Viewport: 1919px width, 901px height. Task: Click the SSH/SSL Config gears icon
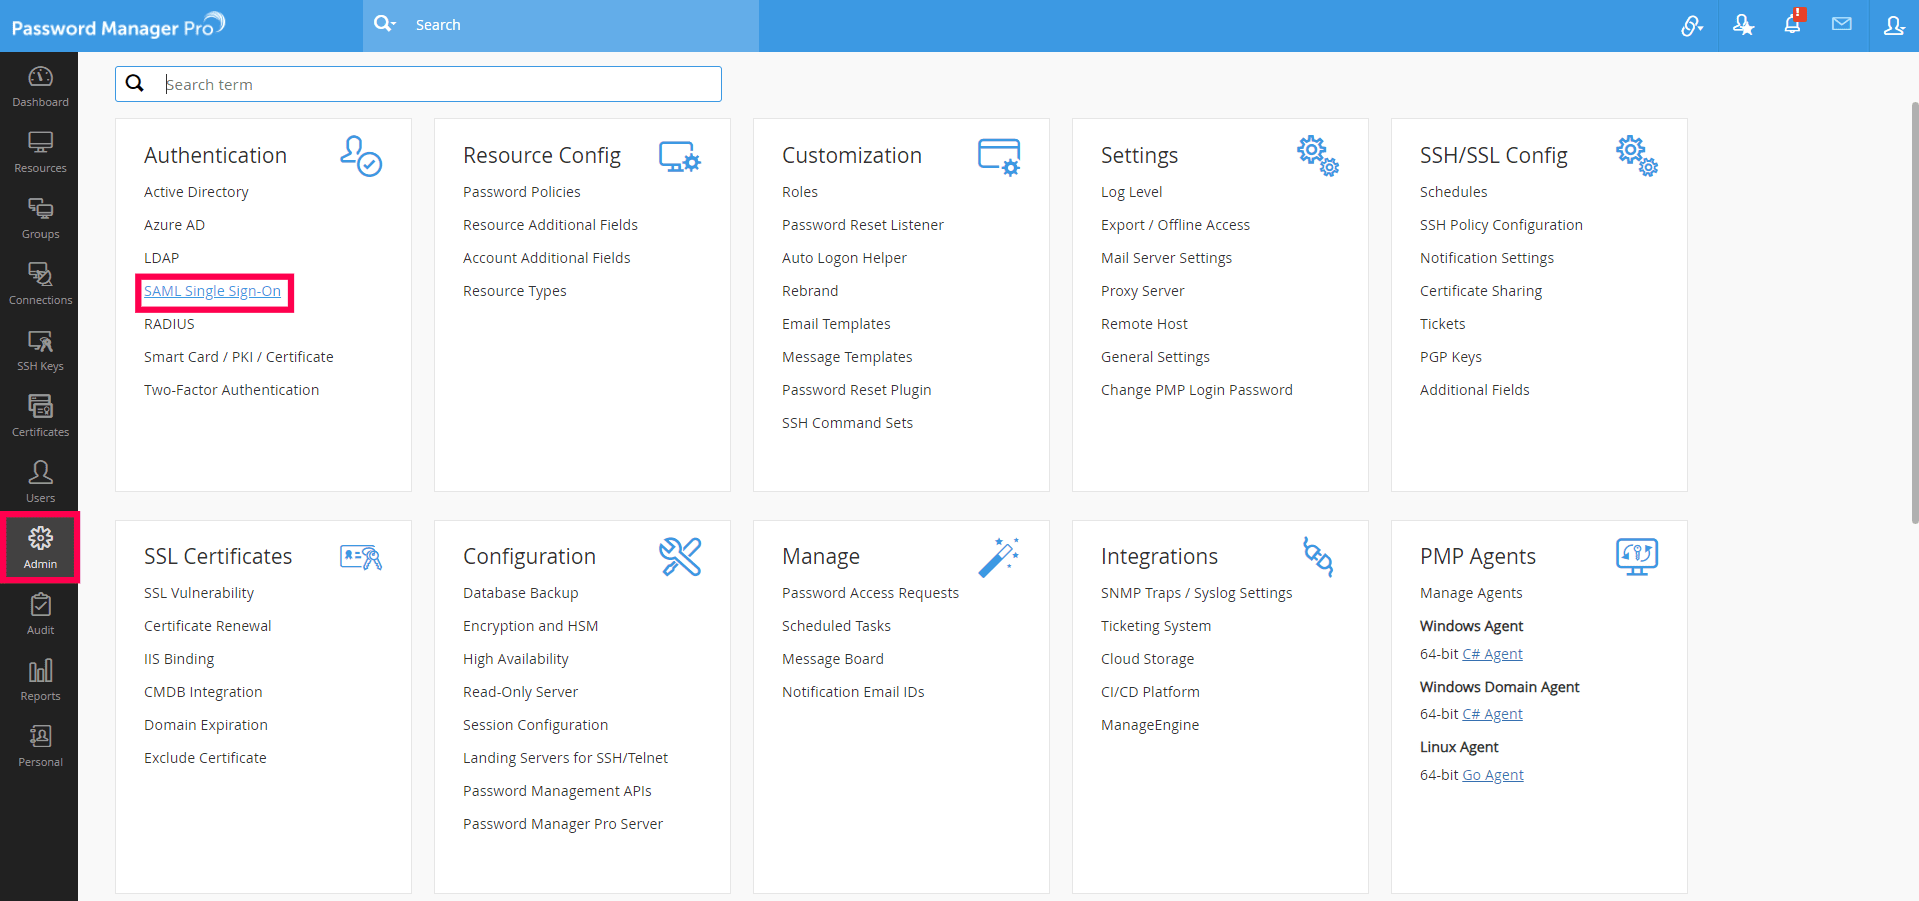pyautogui.click(x=1637, y=156)
